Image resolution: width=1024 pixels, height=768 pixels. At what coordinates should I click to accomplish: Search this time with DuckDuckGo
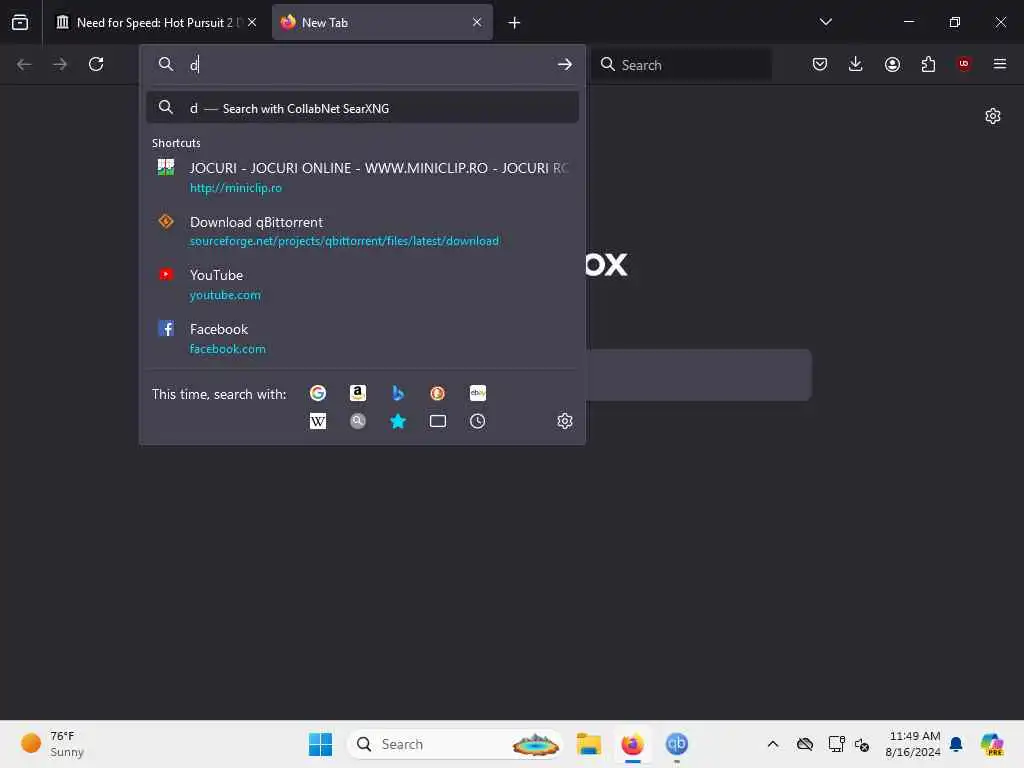438,393
